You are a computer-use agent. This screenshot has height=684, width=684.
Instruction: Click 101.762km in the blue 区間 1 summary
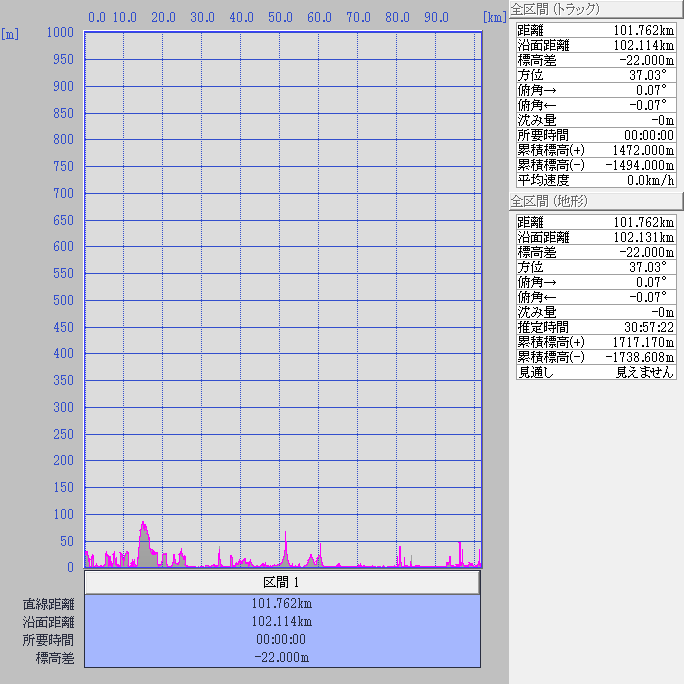[x=282, y=603]
